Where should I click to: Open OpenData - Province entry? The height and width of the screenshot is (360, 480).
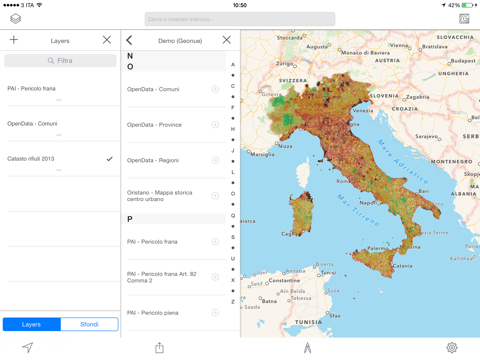[173, 125]
